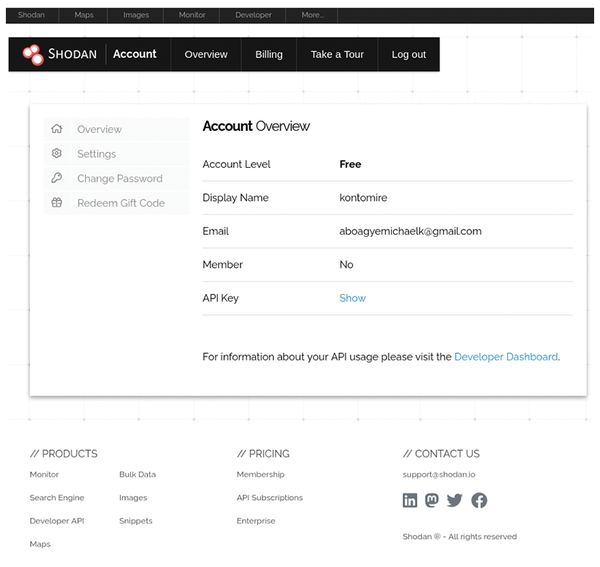Screen dimensions: 600x567
Task: Open the Developer top bar item
Action: [253, 15]
